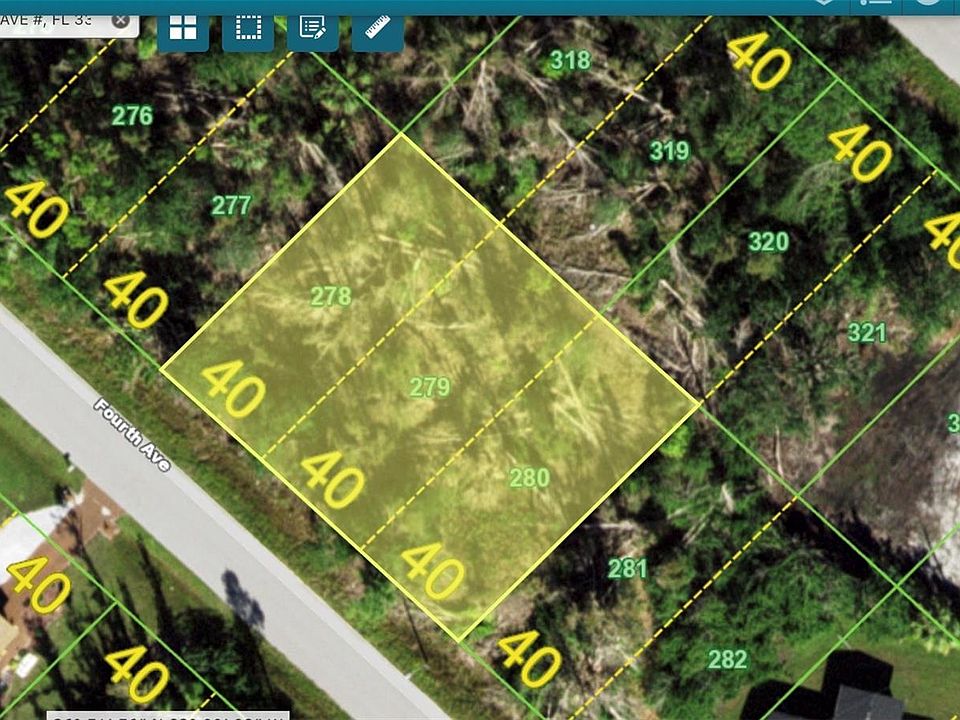Open the basemap gallery grid tool
The image size is (960, 720).
pyautogui.click(x=183, y=28)
